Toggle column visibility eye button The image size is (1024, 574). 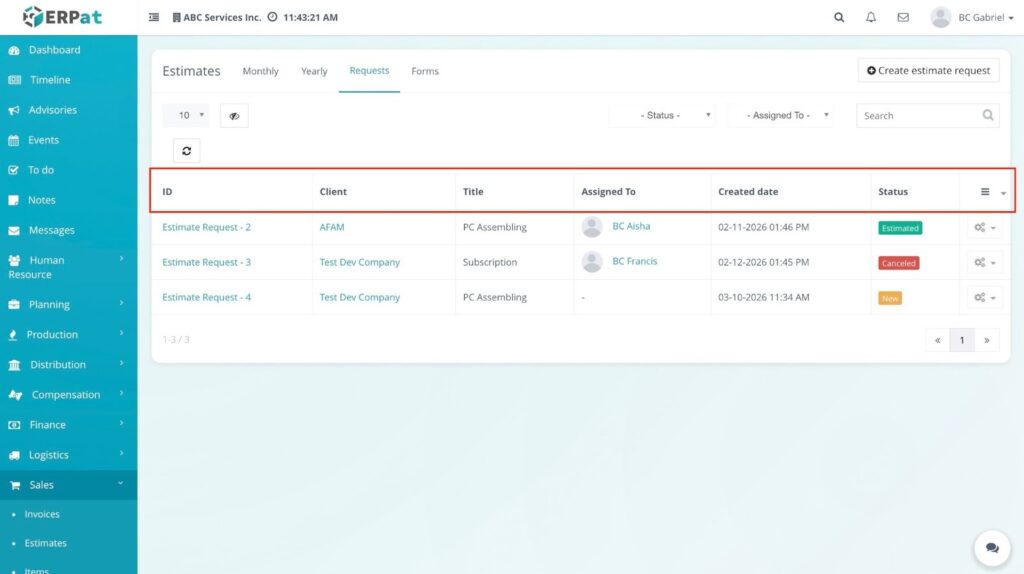pyautogui.click(x=234, y=116)
